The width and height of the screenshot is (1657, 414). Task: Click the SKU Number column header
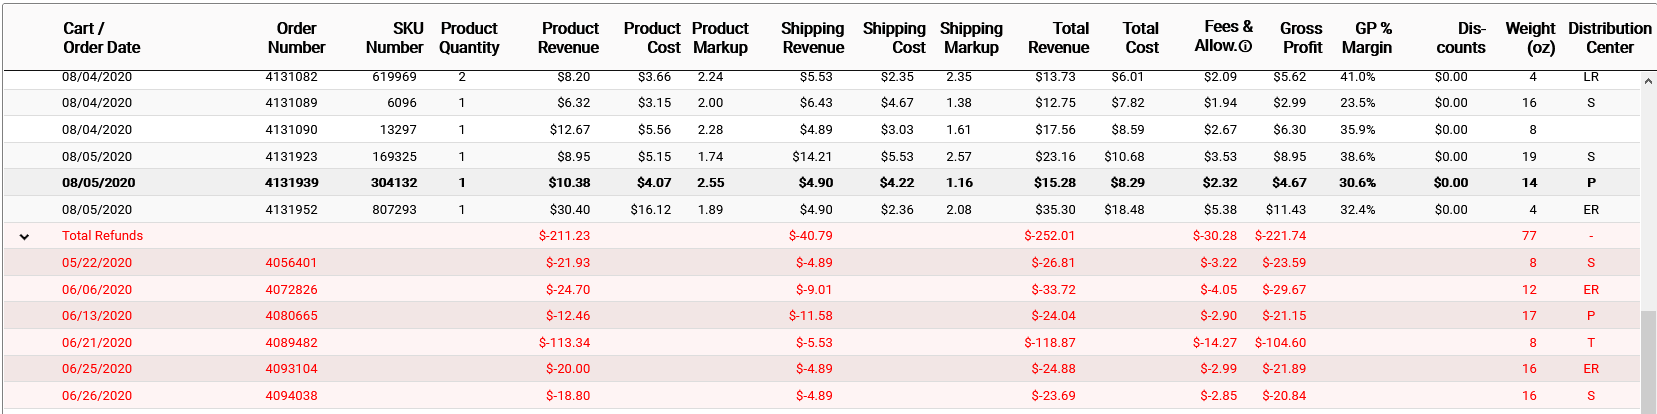click(394, 38)
